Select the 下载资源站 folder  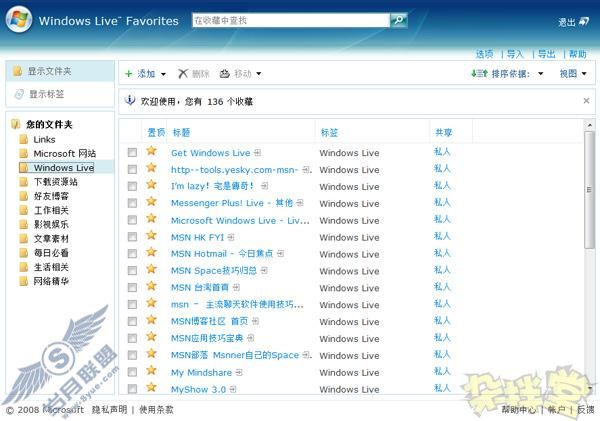(55, 182)
